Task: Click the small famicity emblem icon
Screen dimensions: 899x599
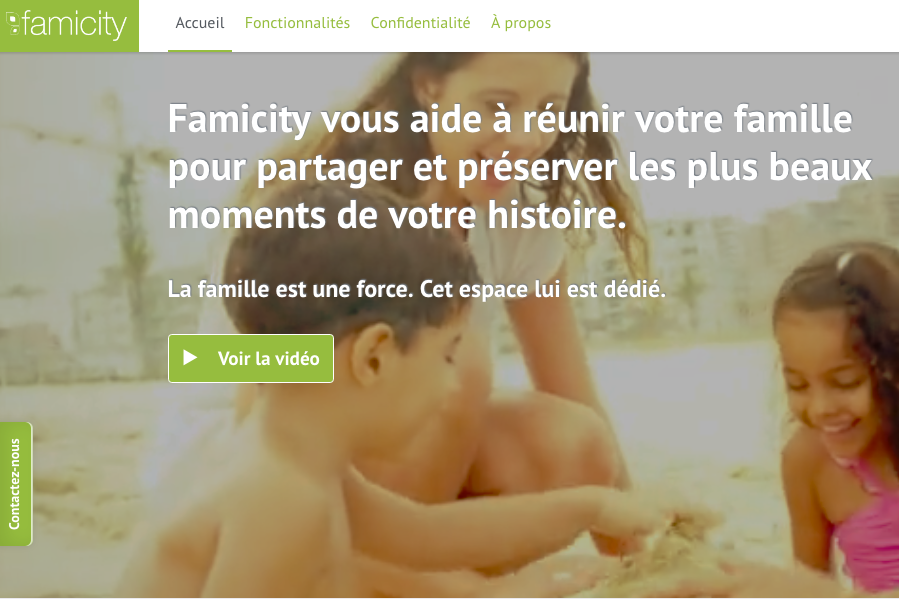Action: point(13,24)
